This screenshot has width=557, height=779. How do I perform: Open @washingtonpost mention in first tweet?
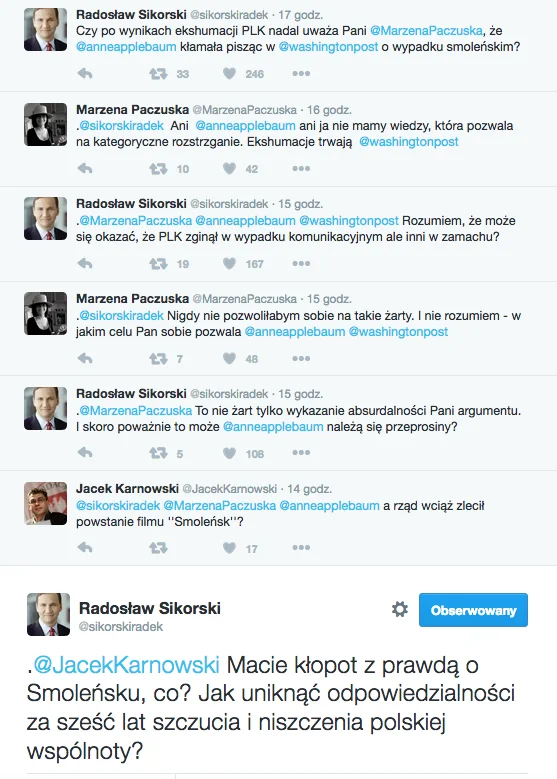pos(328,47)
